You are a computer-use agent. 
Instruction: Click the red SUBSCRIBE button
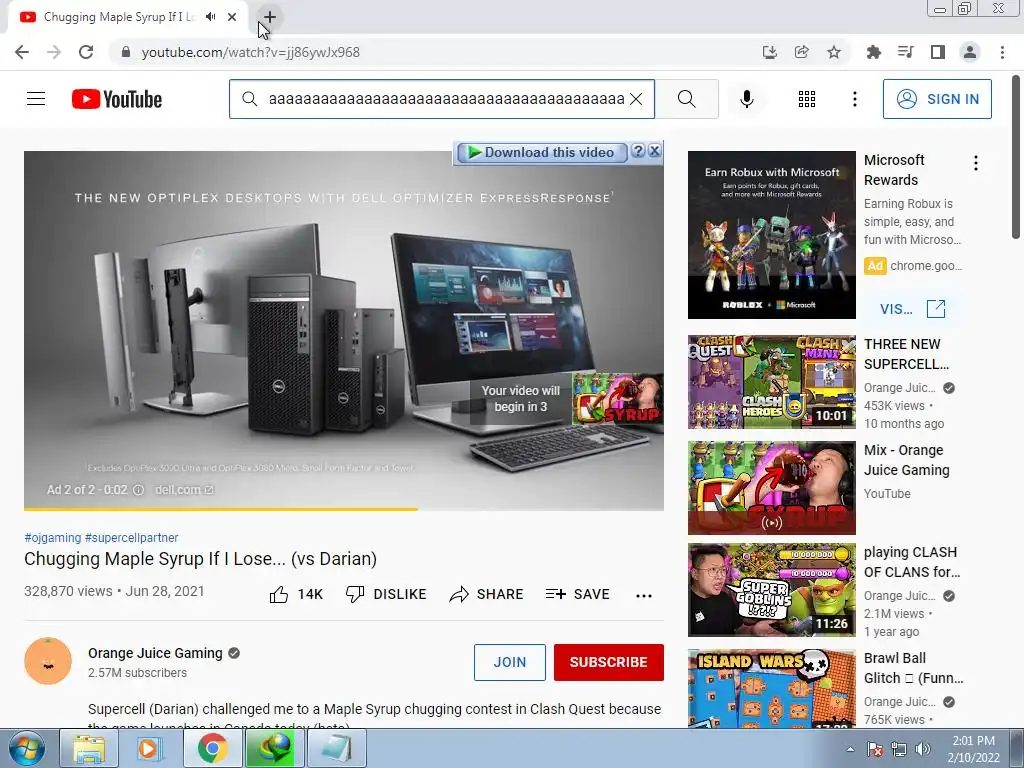pyautogui.click(x=609, y=662)
